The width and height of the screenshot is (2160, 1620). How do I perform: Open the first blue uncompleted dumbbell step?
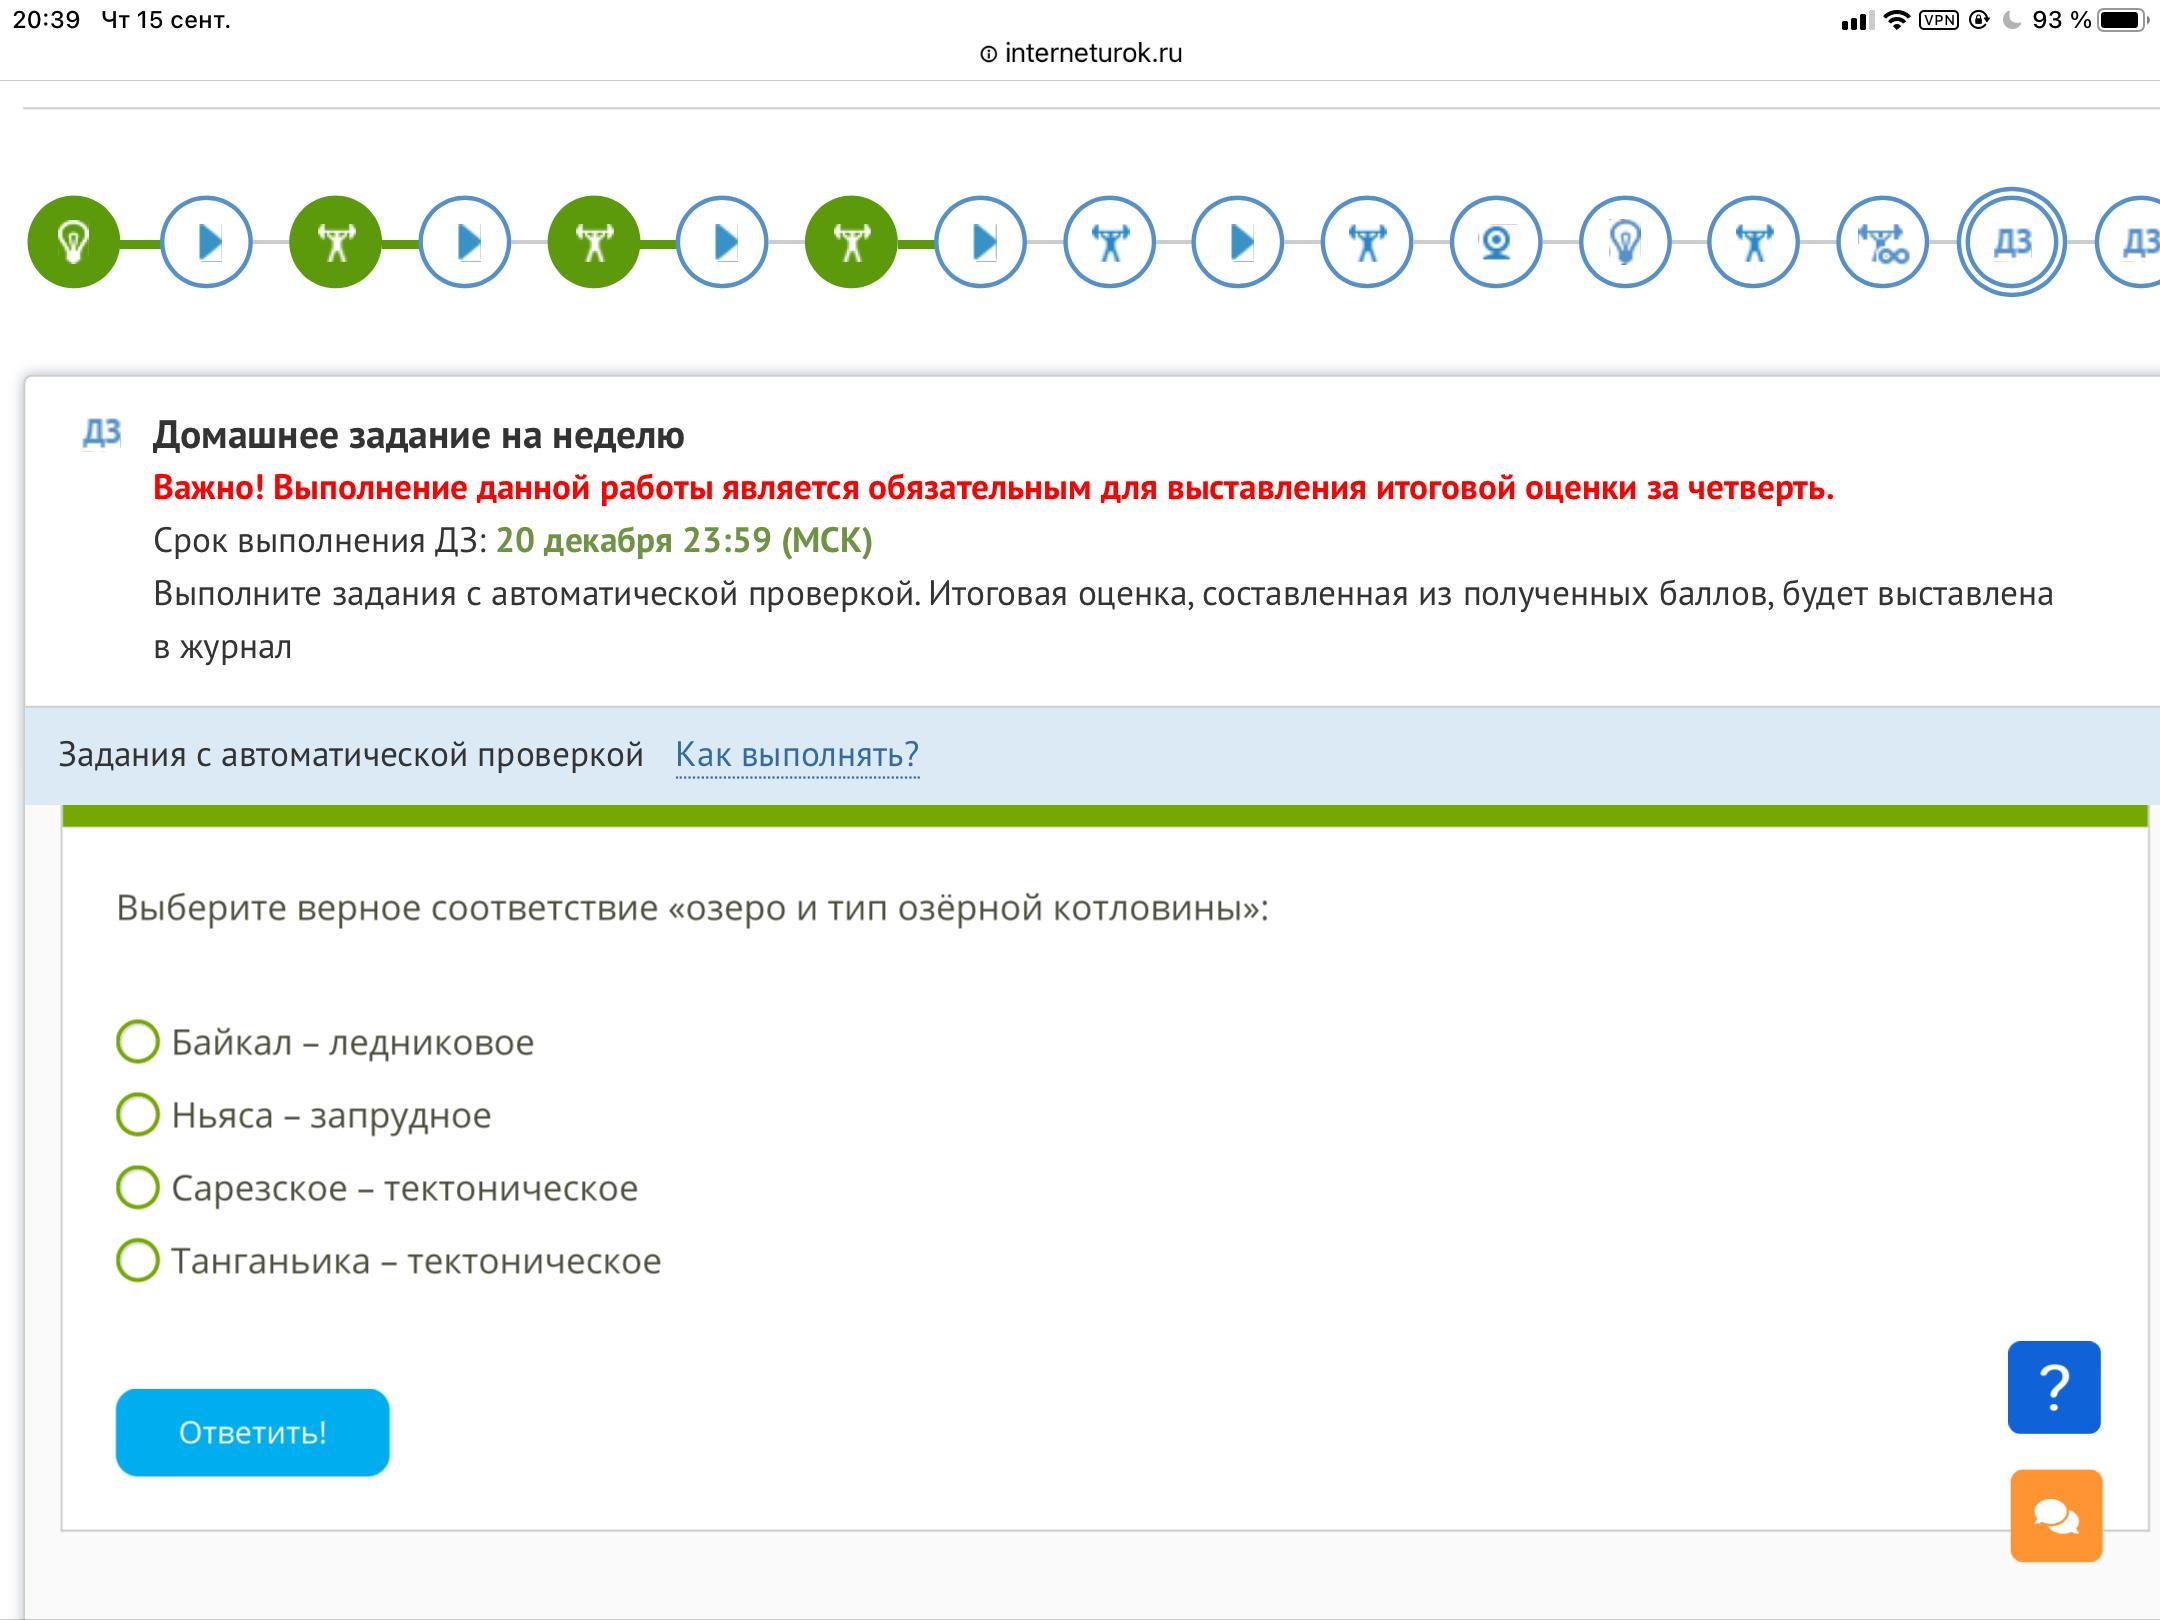pos(1109,242)
